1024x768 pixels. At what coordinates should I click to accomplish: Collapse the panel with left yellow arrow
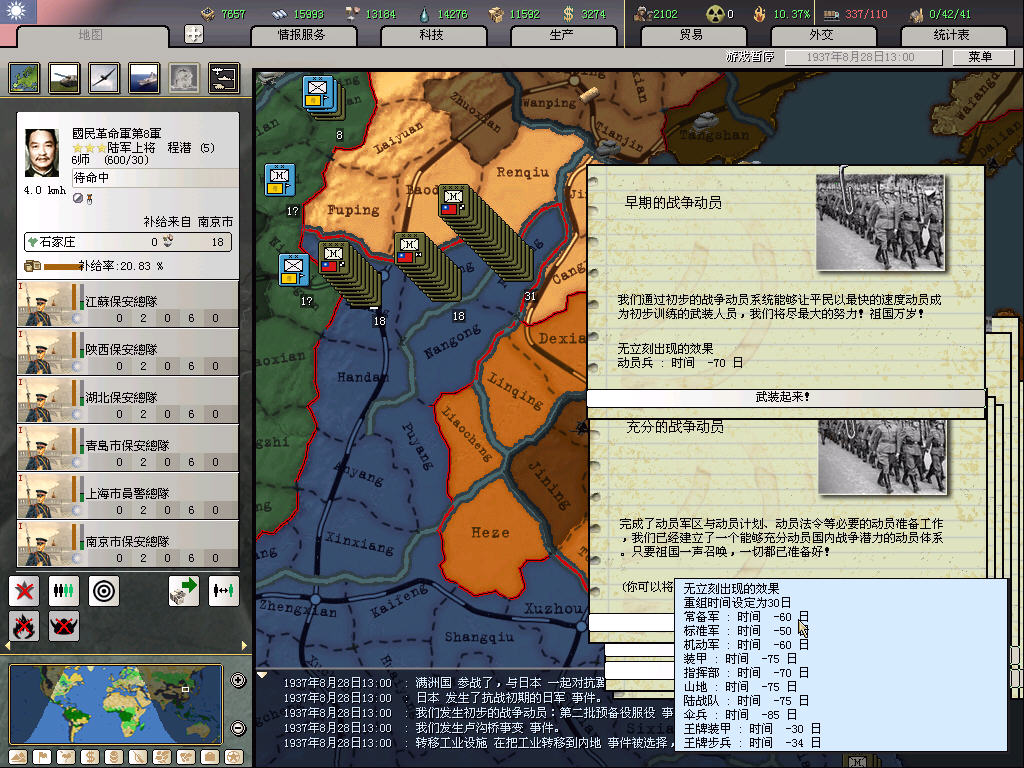click(x=10, y=645)
